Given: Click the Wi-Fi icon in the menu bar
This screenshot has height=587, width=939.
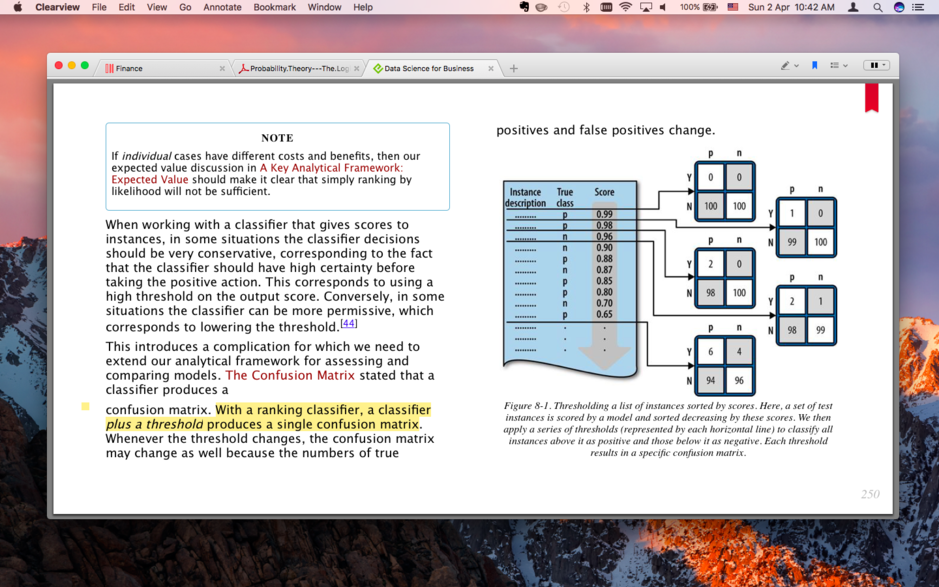Looking at the screenshot, I should [x=623, y=8].
